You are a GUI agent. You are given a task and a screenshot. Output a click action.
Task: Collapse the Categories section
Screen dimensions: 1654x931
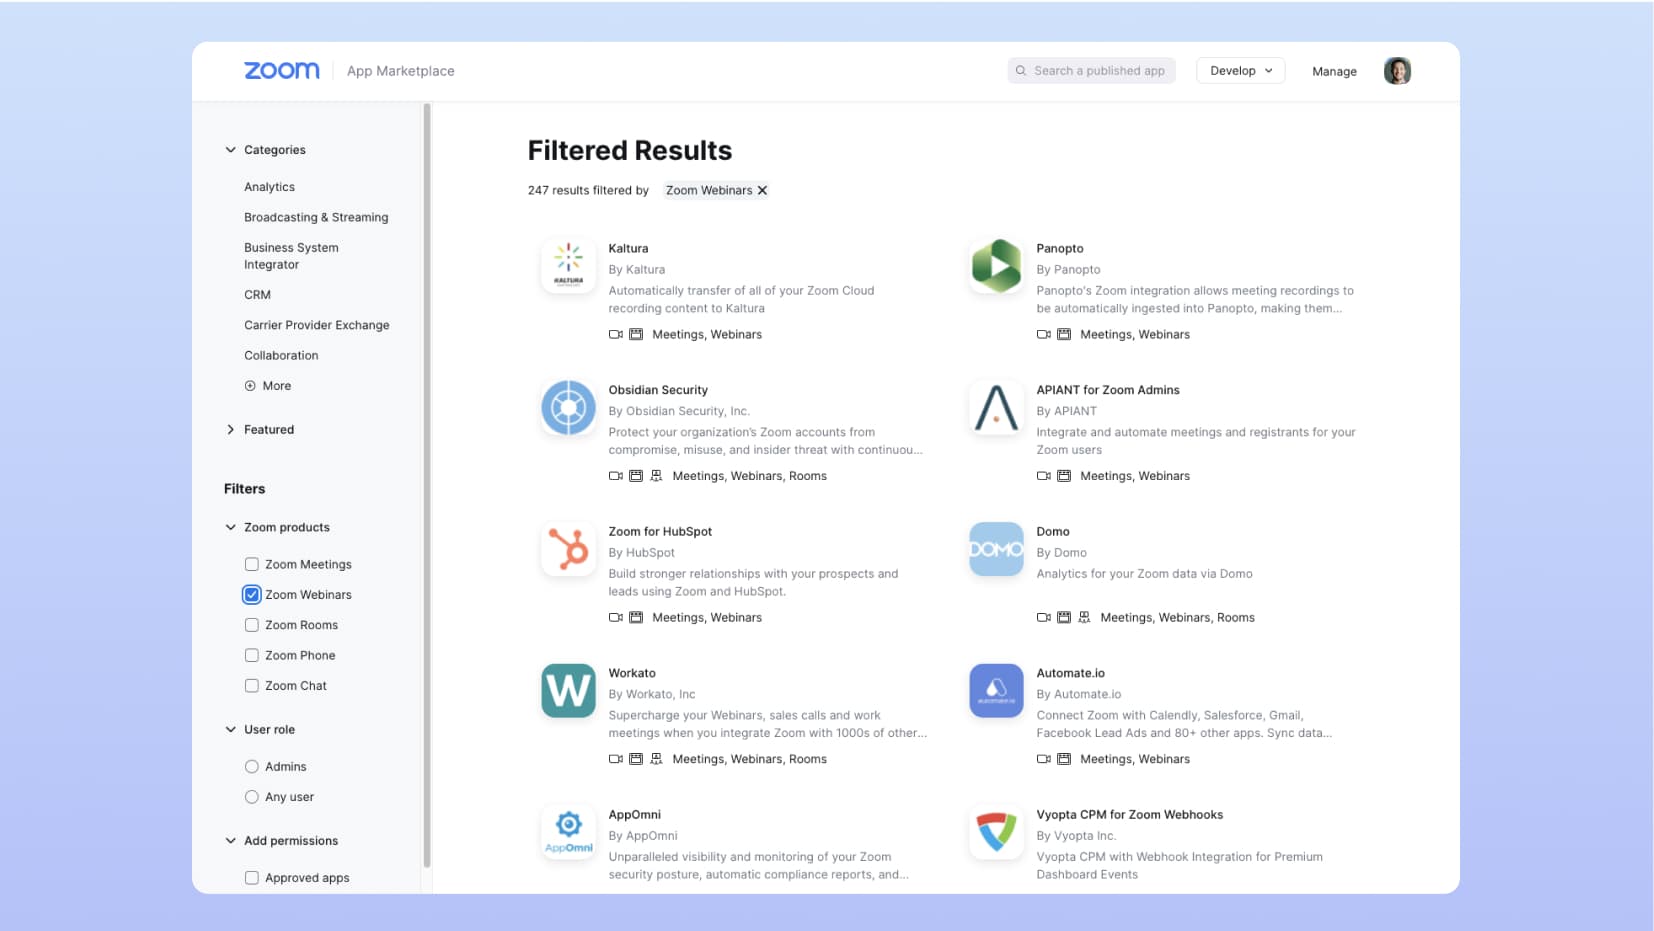point(231,150)
